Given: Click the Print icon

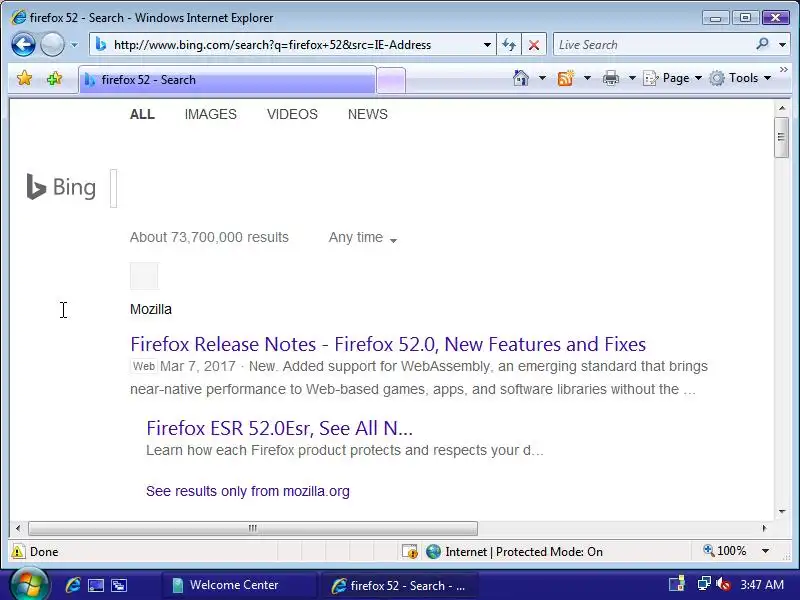Looking at the screenshot, I should point(611,78).
